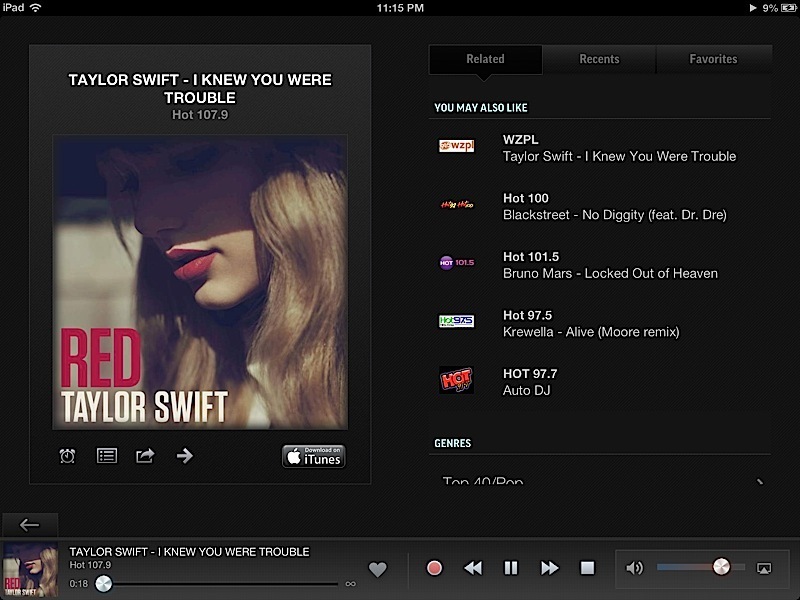The width and height of the screenshot is (800, 600).
Task: Click the right arrow icon under album art
Action: (184, 456)
